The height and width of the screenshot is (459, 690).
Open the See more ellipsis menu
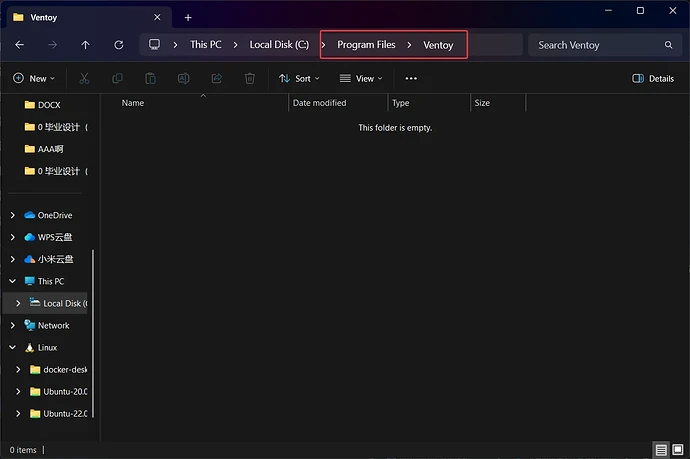tap(411, 78)
